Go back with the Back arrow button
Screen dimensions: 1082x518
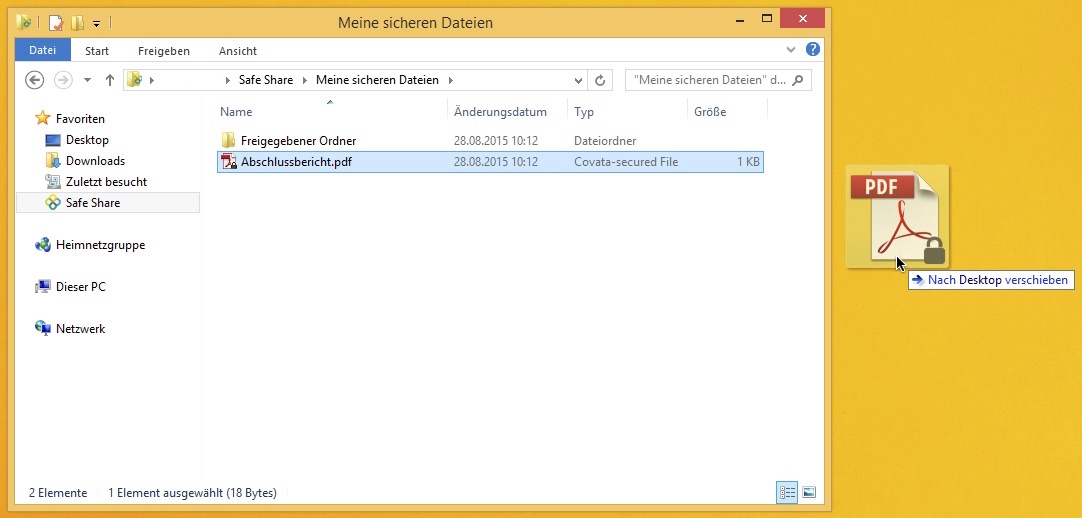[x=35, y=80]
